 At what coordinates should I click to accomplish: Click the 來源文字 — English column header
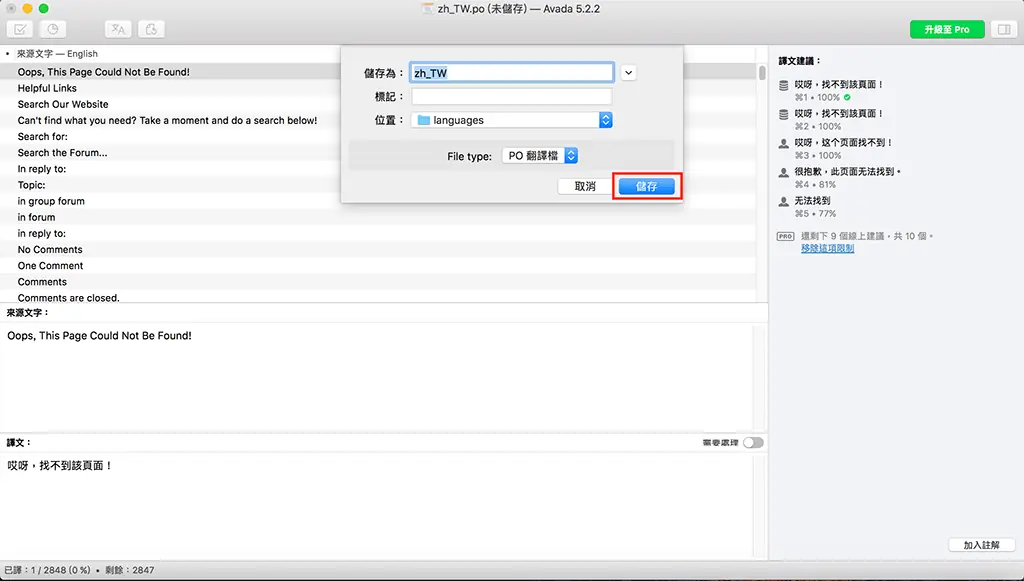tap(57, 54)
